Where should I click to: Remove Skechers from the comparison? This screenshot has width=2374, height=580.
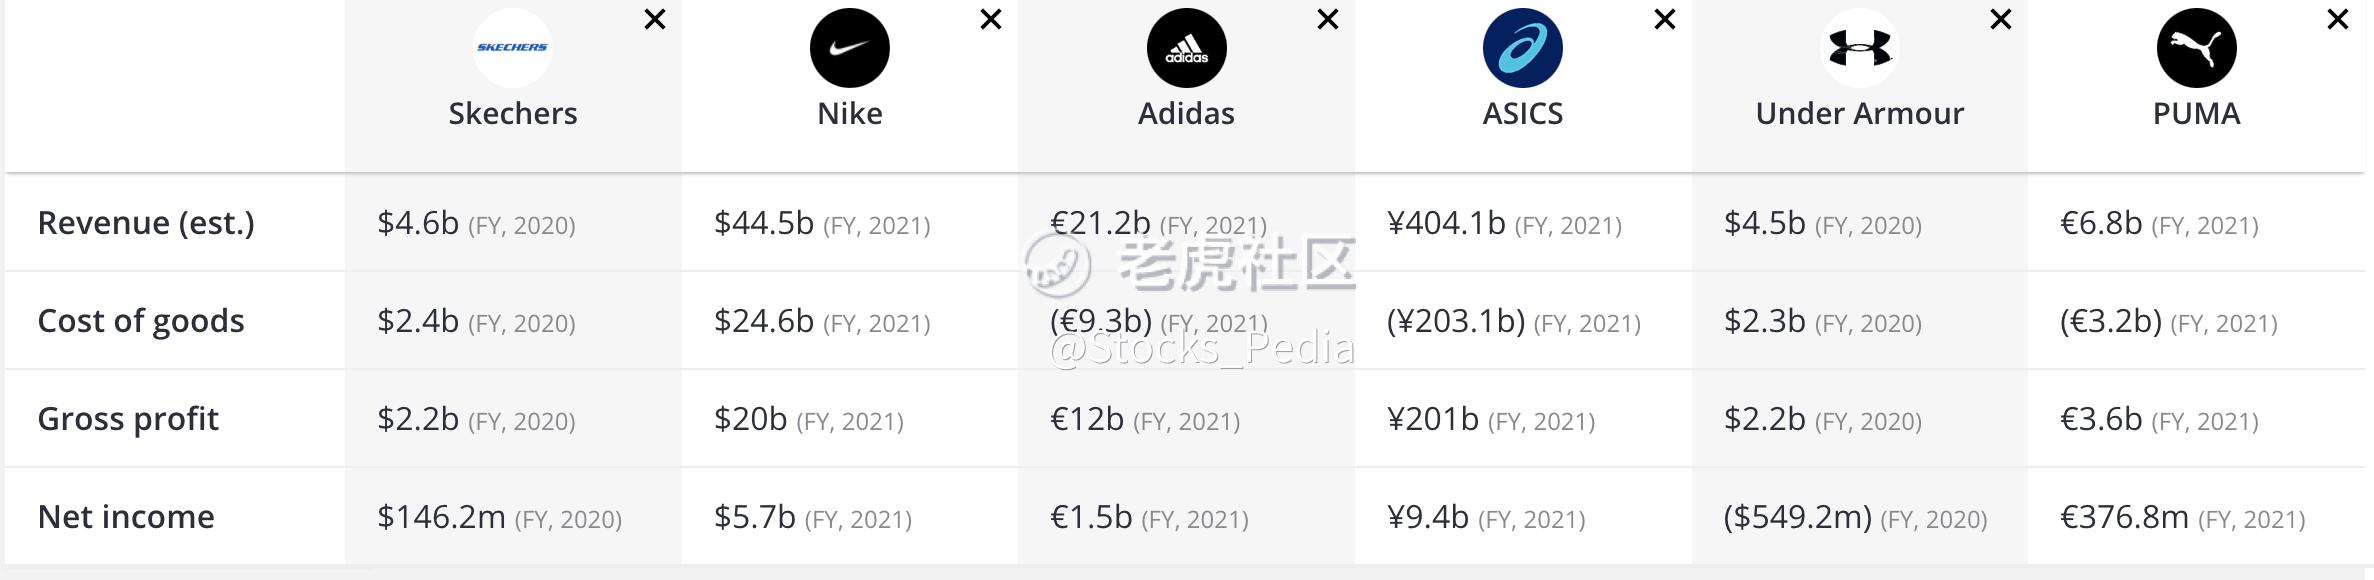pos(655,19)
